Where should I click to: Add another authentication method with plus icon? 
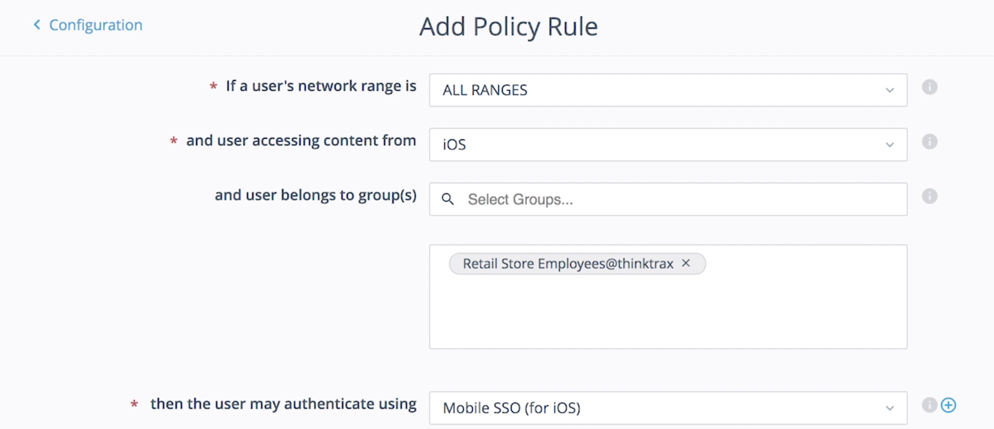coord(948,405)
